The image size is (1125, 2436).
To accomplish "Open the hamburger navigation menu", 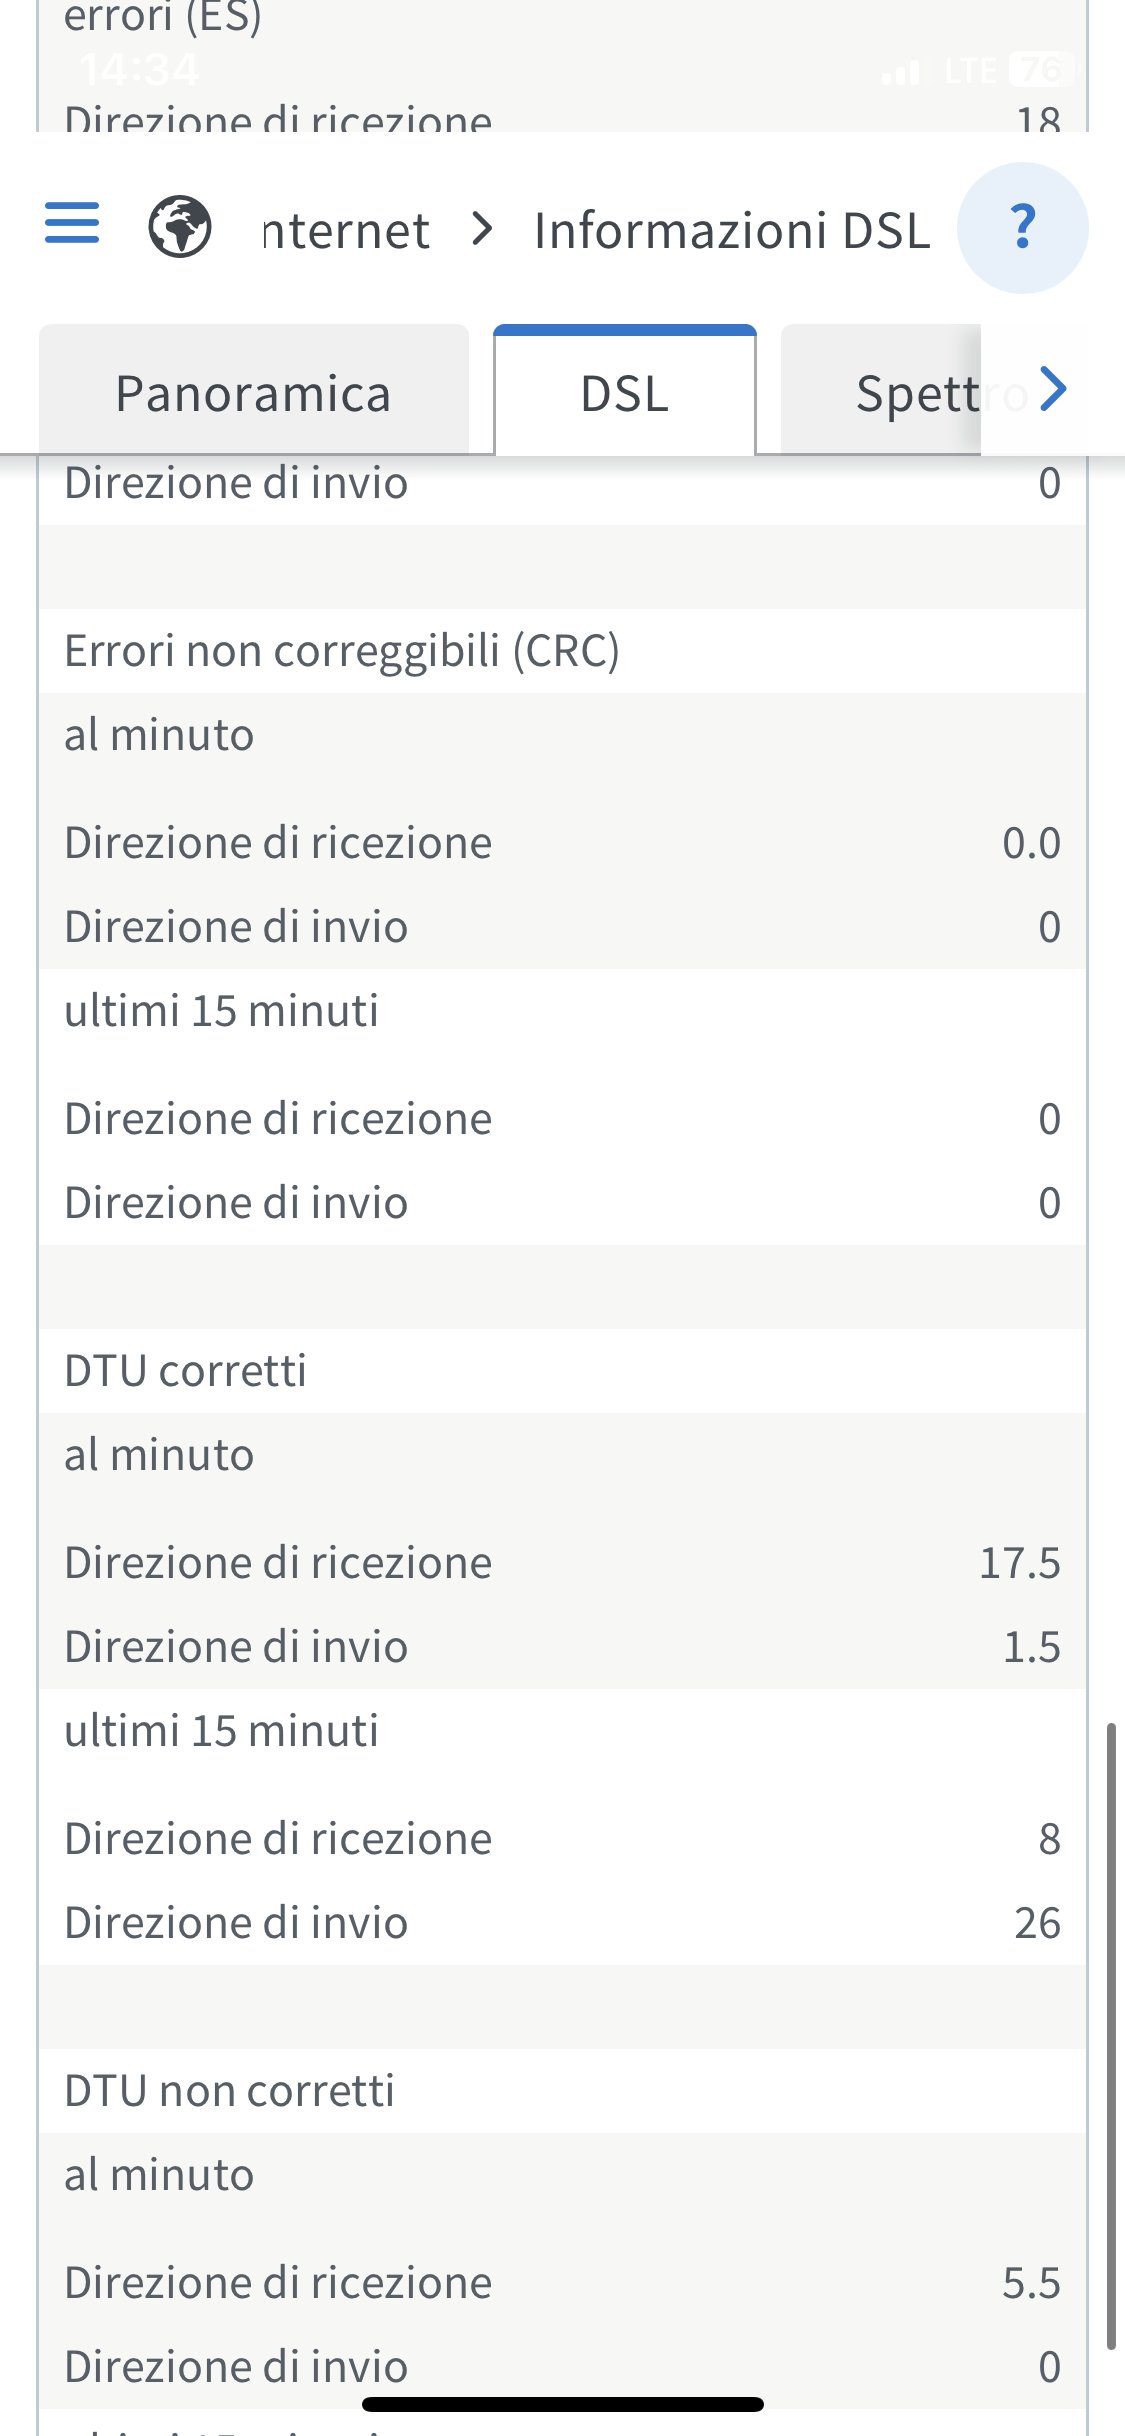I will point(72,224).
